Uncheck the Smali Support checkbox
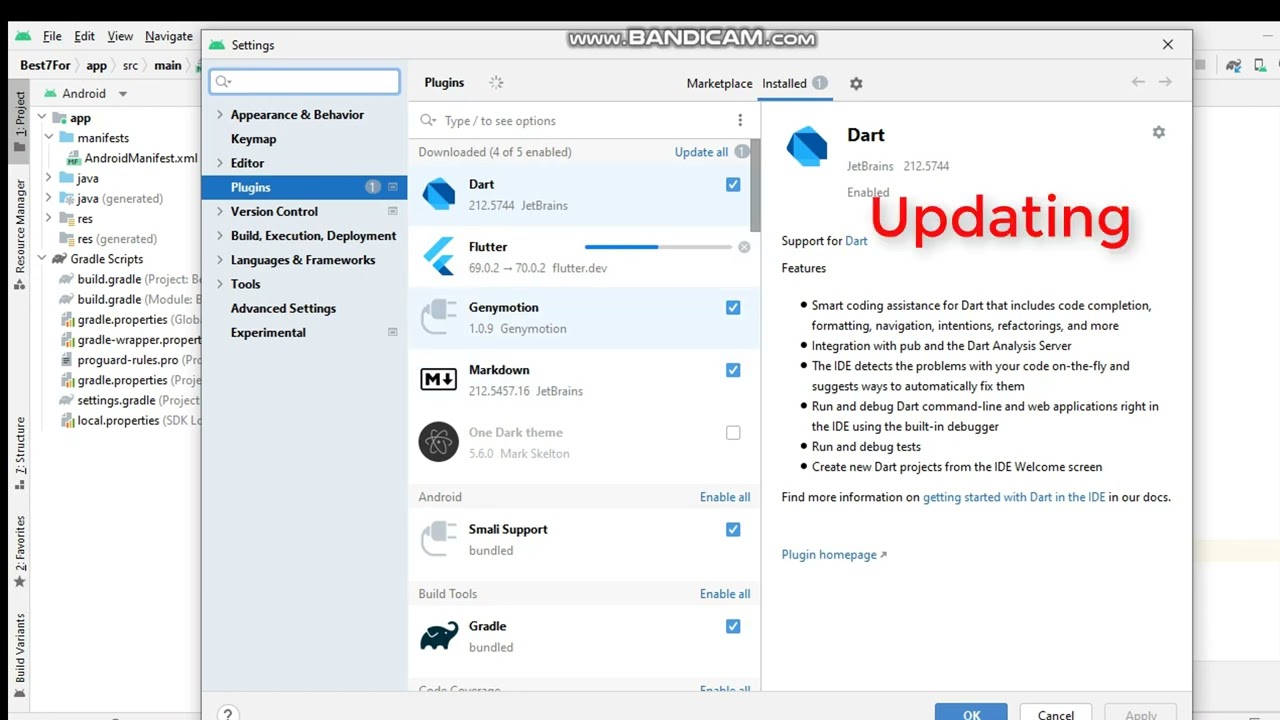Viewport: 1280px width, 720px height. [x=733, y=530]
